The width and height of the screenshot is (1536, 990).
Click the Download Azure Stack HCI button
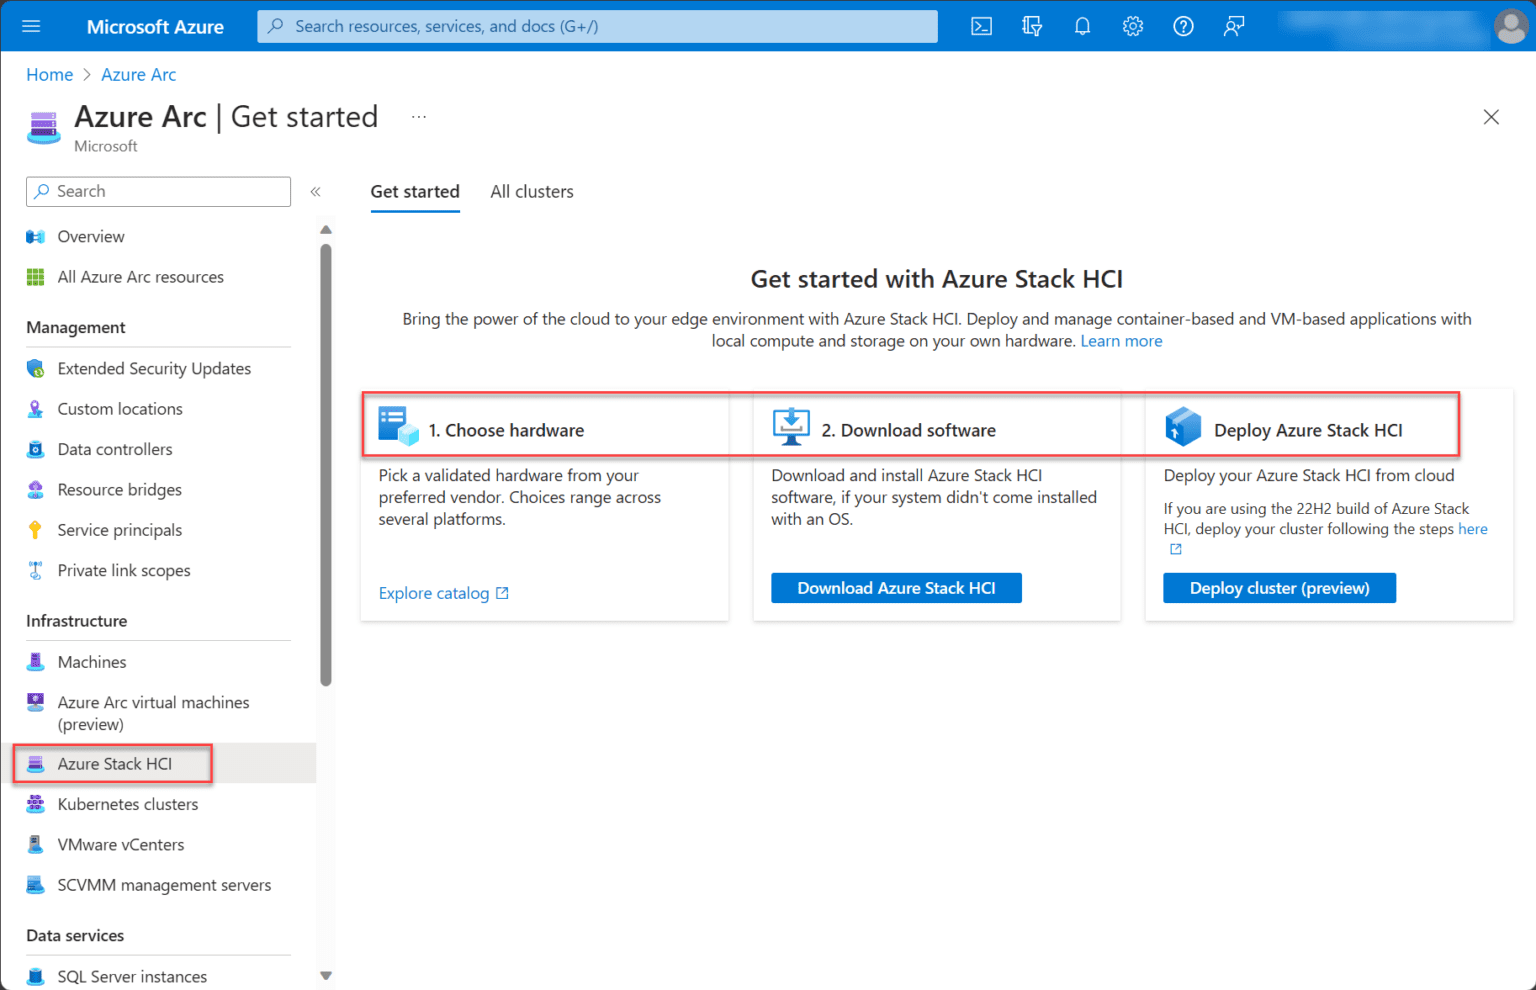(896, 587)
